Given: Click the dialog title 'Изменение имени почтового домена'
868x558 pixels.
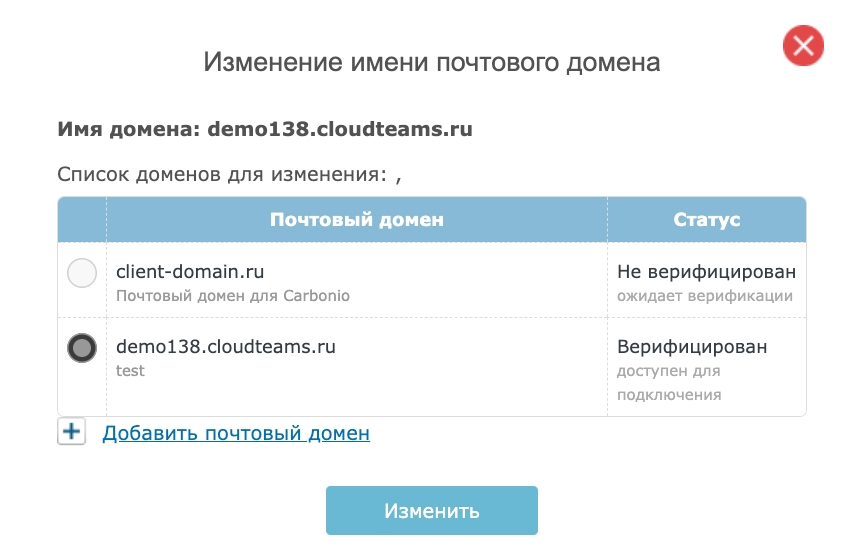Looking at the screenshot, I should (432, 62).
